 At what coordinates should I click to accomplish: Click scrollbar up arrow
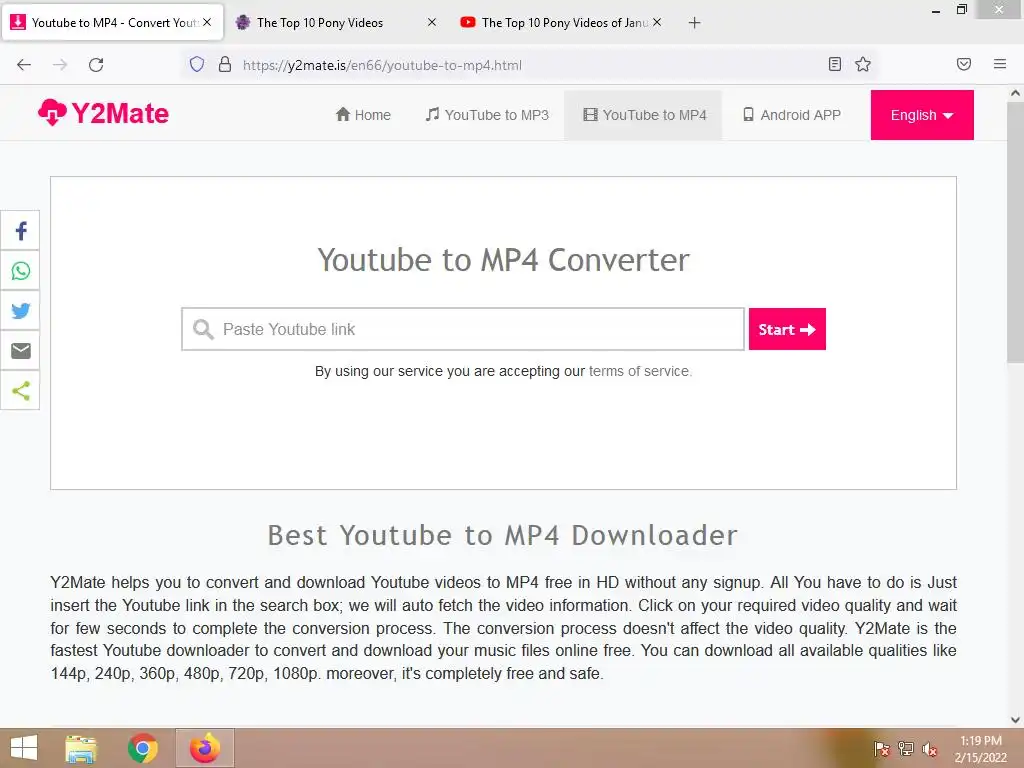click(x=1016, y=93)
